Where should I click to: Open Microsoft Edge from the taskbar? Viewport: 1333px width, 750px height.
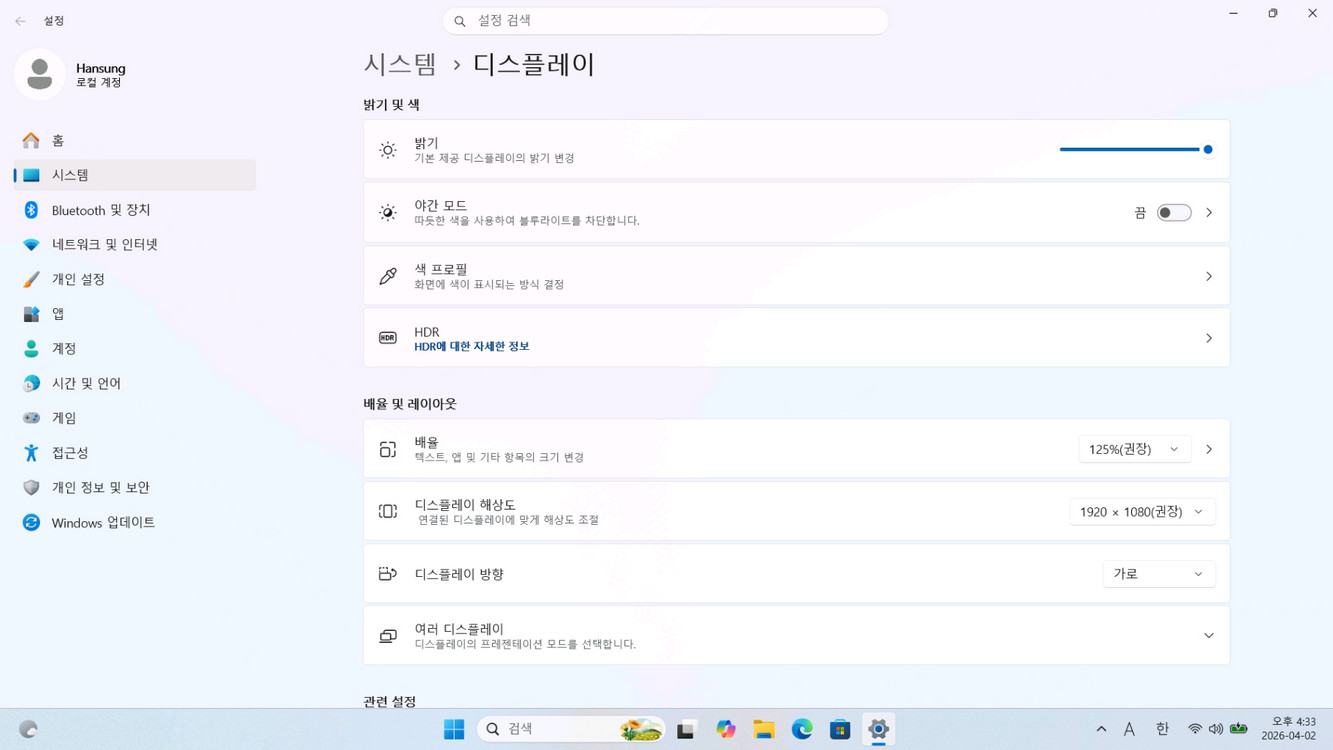coord(801,729)
